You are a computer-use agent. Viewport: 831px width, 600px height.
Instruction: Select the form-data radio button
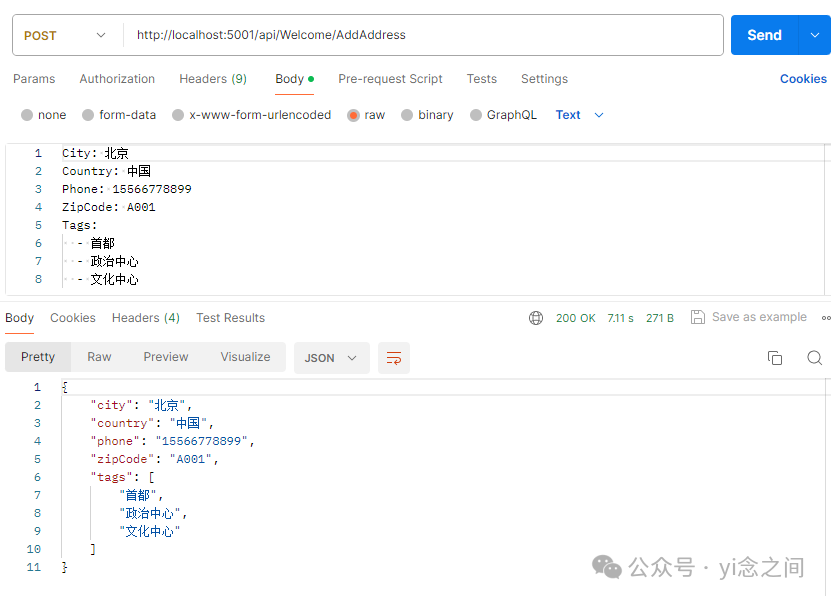[x=88, y=115]
